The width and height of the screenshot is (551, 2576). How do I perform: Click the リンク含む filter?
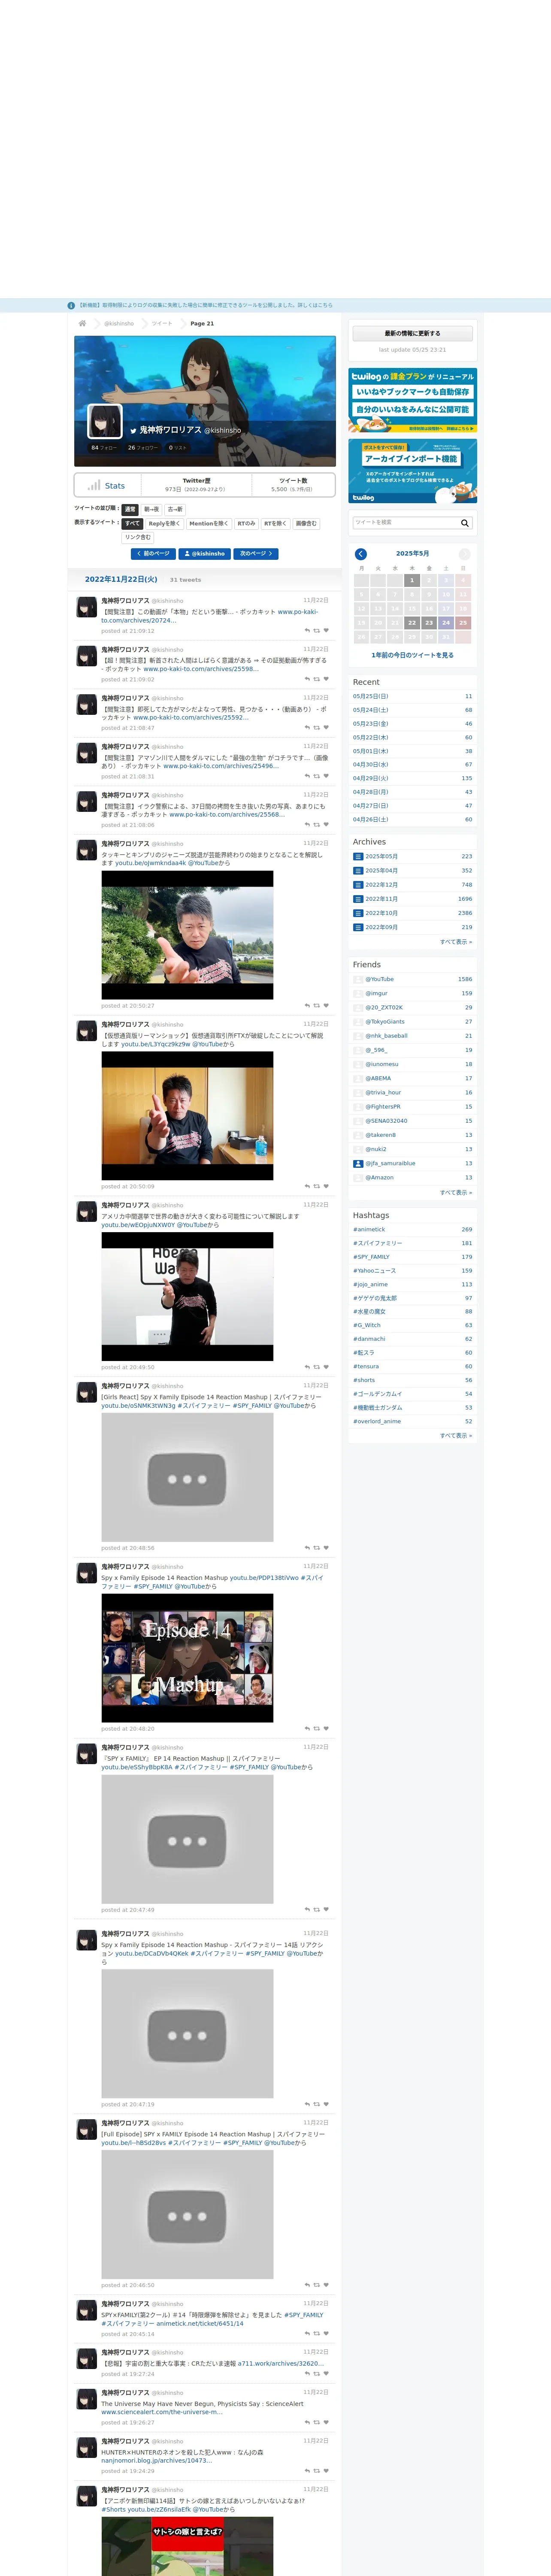pyautogui.click(x=138, y=537)
